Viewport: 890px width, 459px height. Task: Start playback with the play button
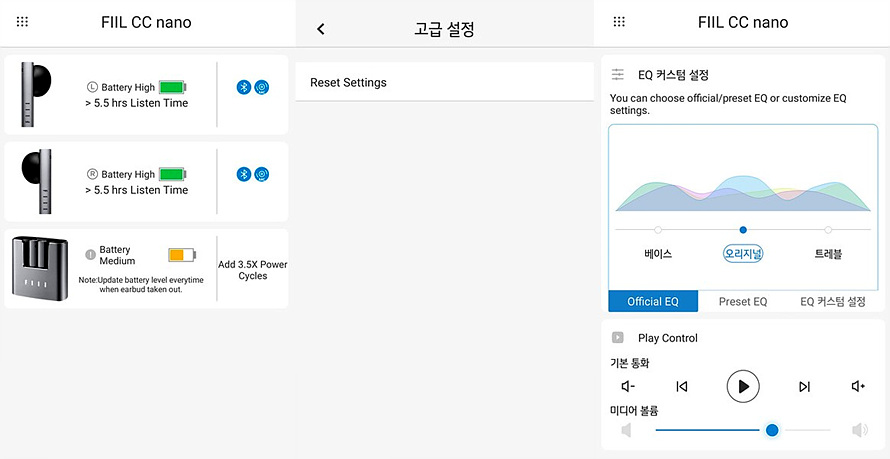743,386
